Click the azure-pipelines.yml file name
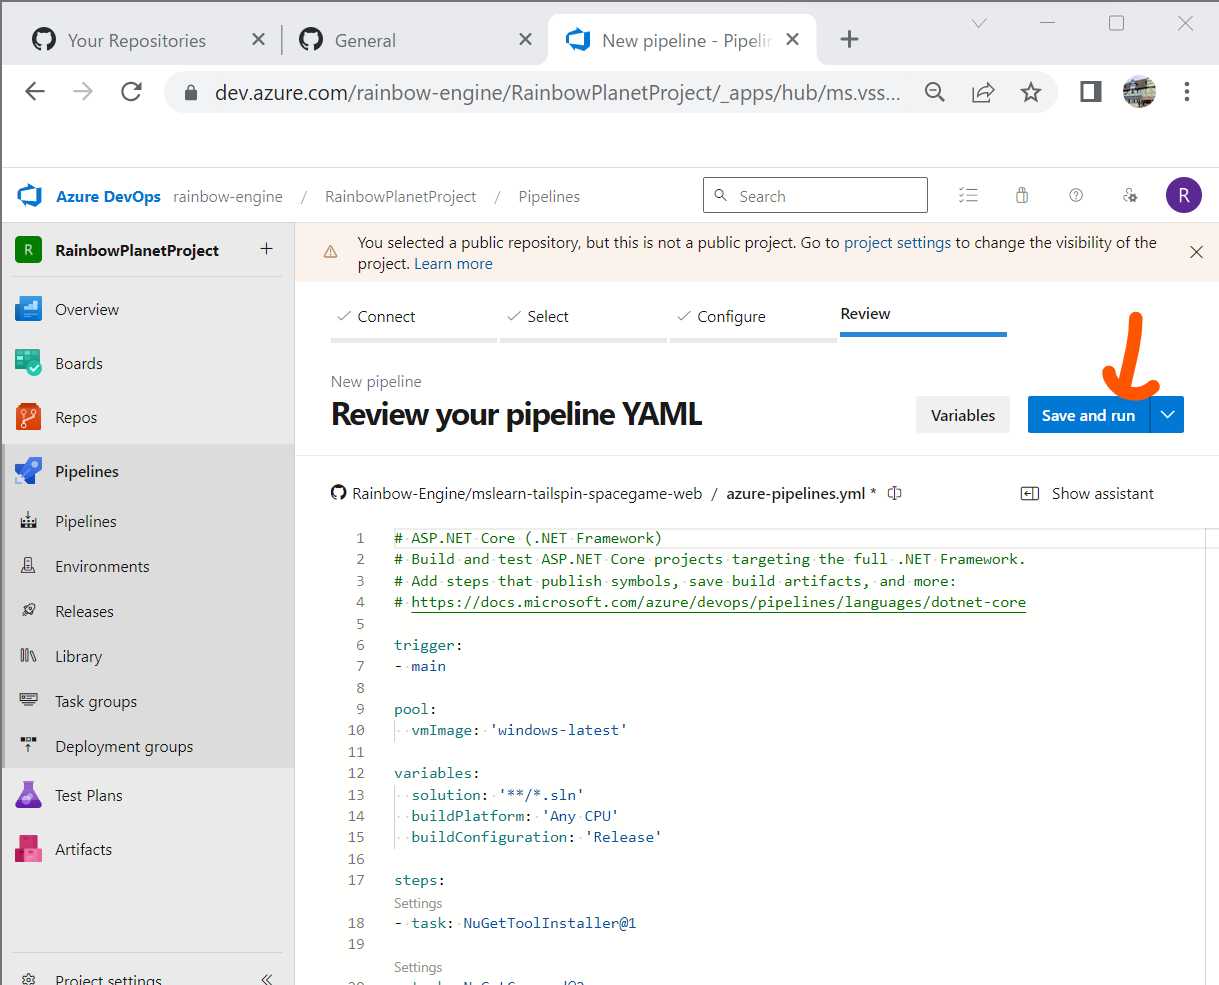Image resolution: width=1219 pixels, height=985 pixels. coord(796,493)
